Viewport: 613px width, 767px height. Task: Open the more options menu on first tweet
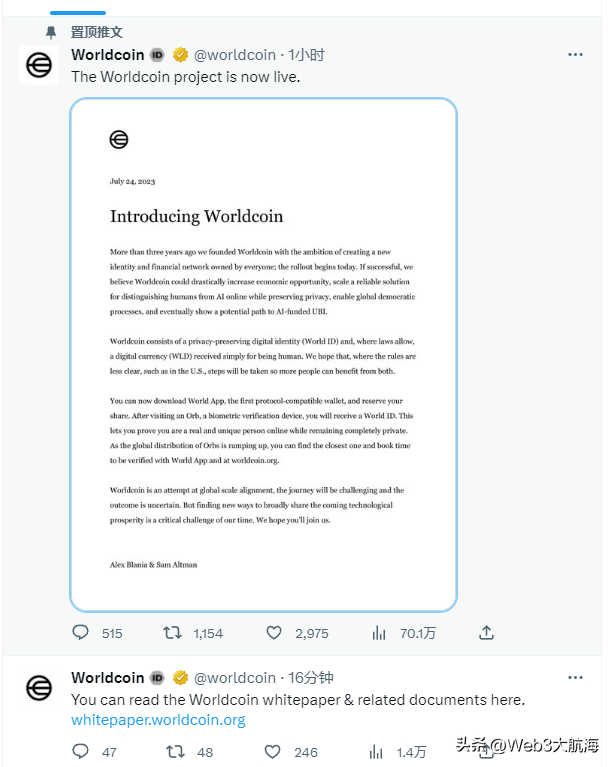576,55
